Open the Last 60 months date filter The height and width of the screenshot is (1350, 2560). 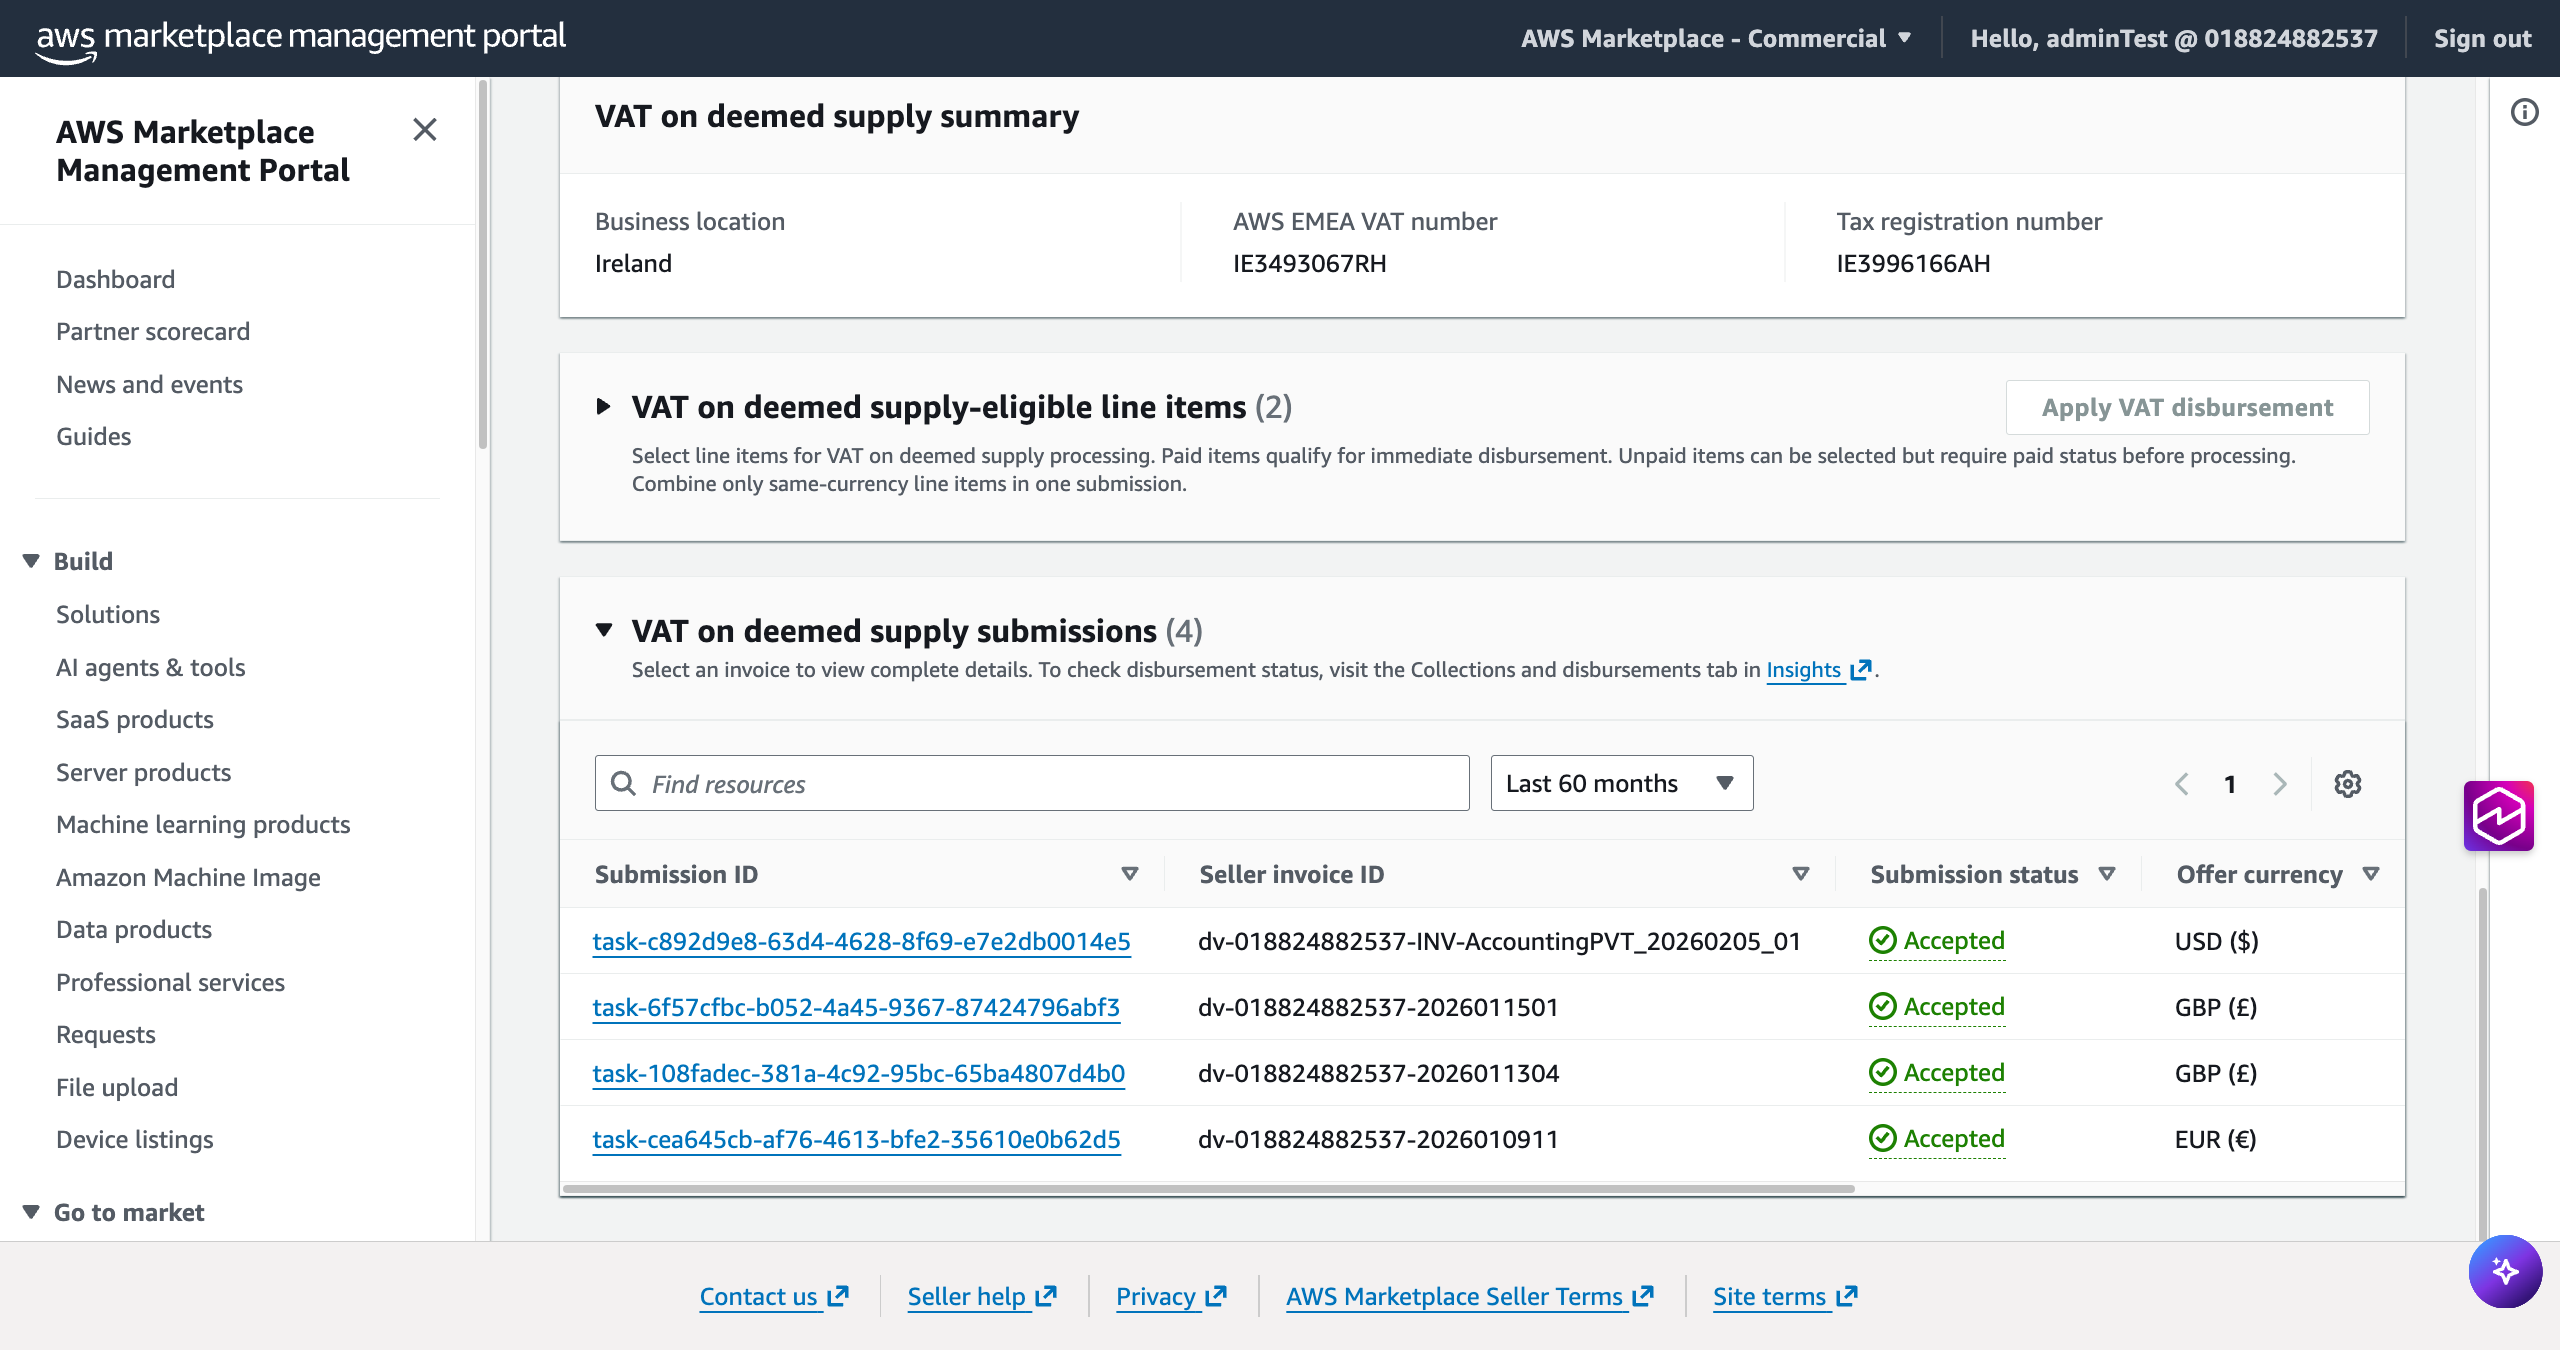tap(1621, 783)
